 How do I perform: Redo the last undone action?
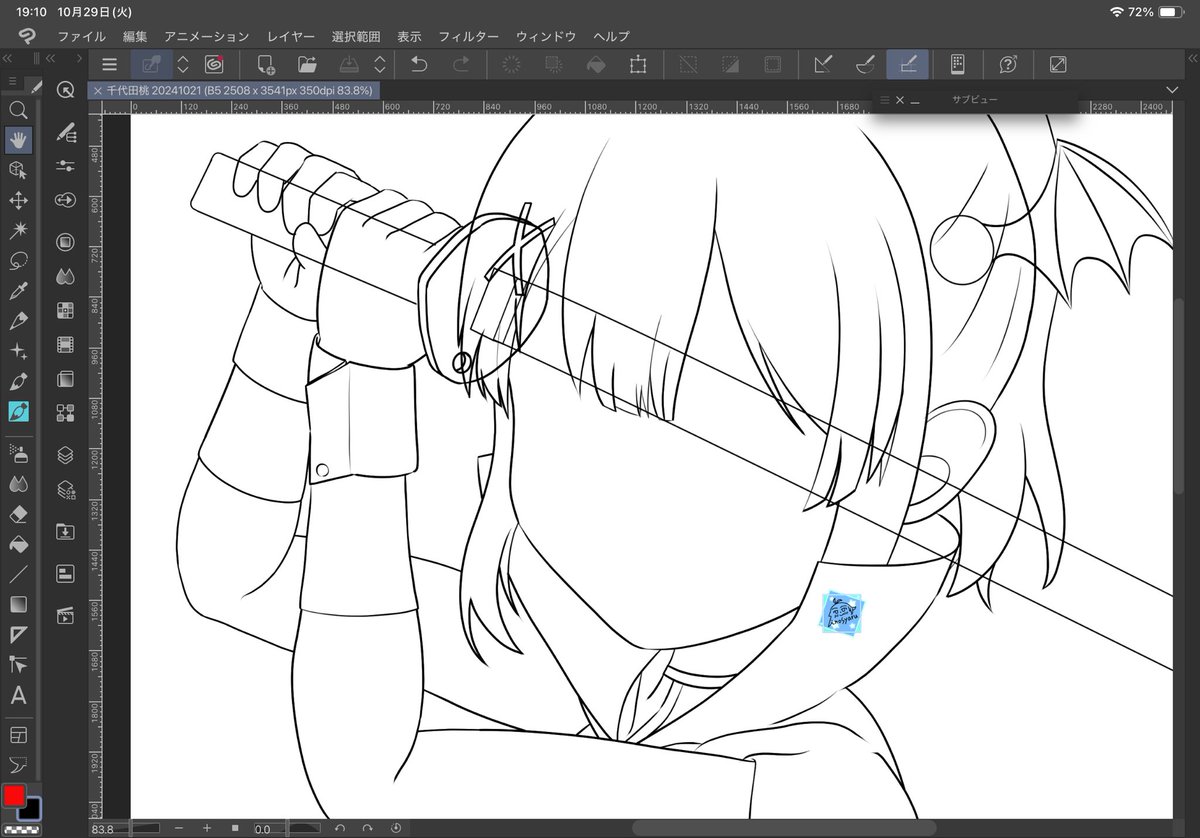(461, 64)
